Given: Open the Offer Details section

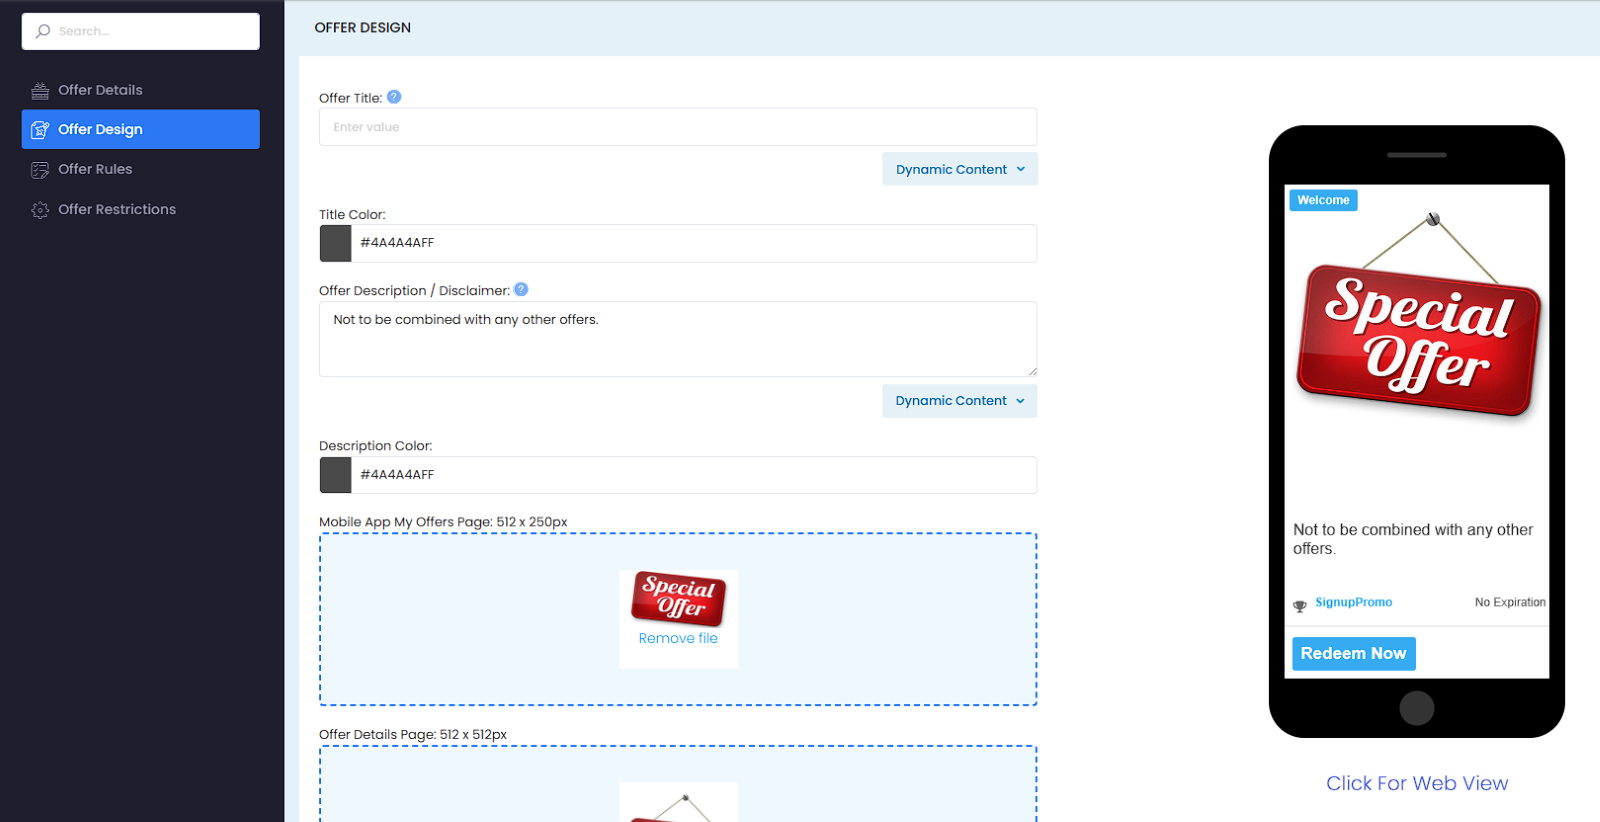Looking at the screenshot, I should tap(141, 90).
